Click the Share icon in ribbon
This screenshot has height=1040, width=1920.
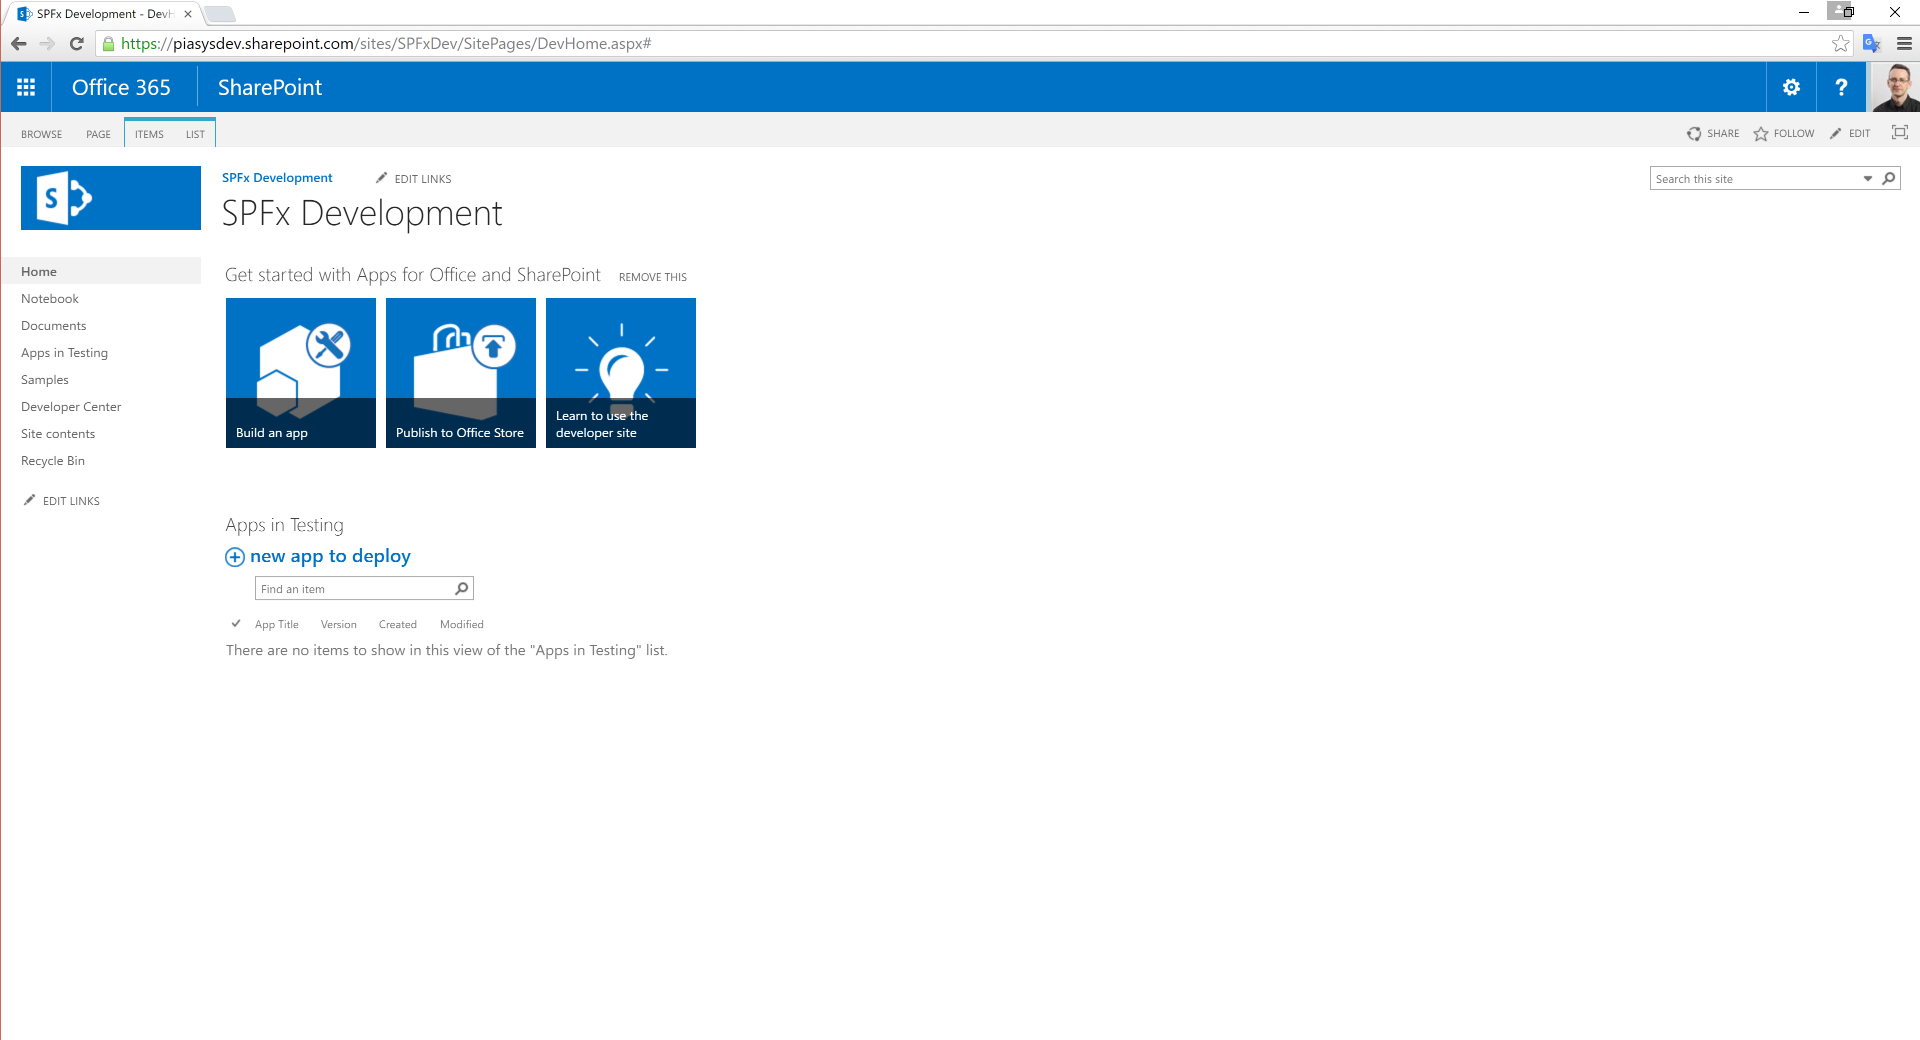[1694, 133]
